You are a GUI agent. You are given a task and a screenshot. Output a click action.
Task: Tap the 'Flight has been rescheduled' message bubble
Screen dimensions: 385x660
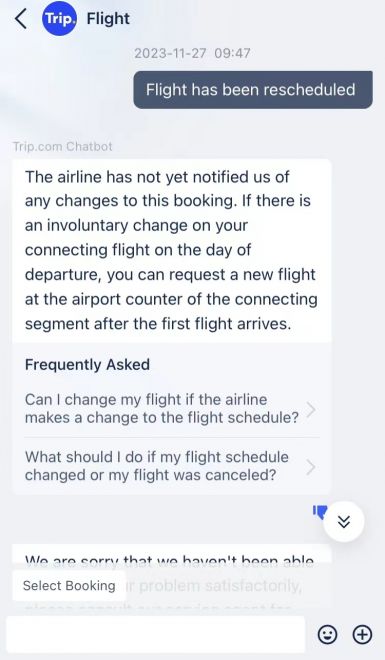pyautogui.click(x=253, y=90)
